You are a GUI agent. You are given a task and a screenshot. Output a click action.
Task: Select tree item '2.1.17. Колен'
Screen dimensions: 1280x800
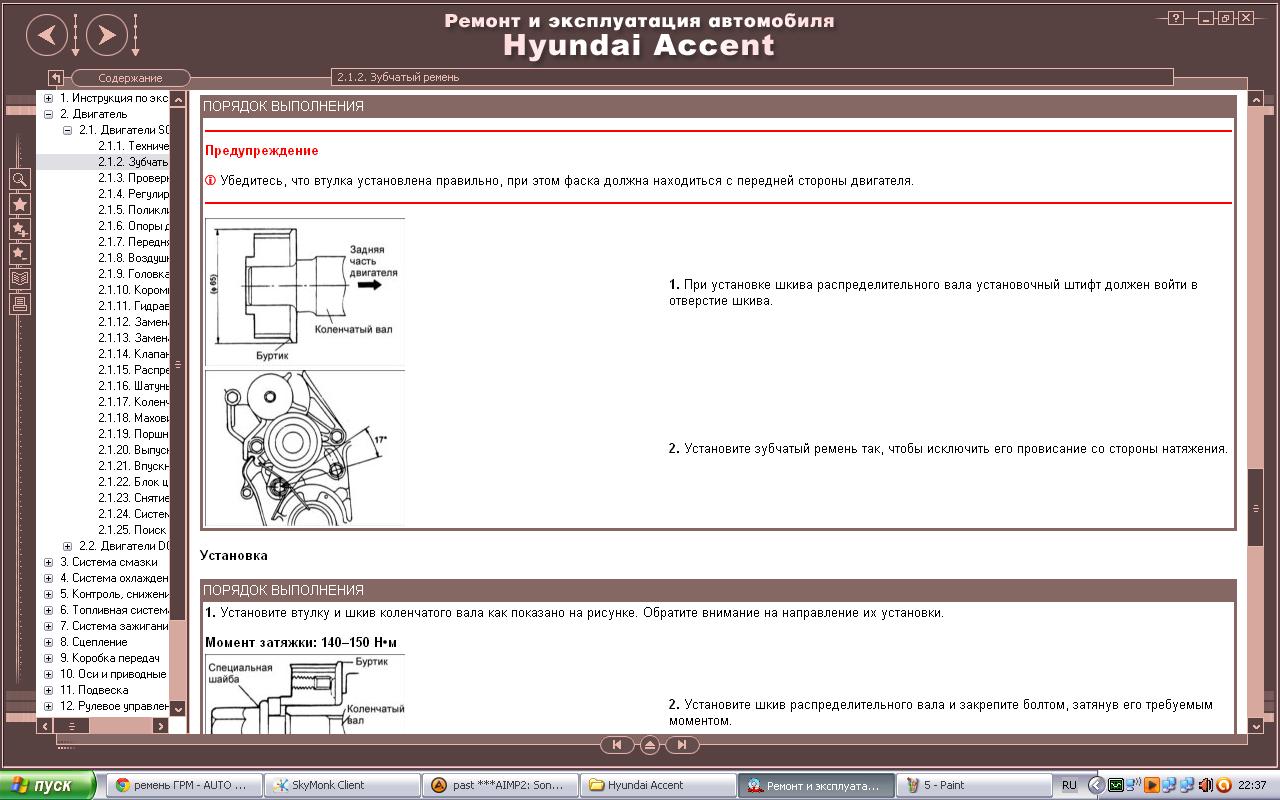[134, 402]
